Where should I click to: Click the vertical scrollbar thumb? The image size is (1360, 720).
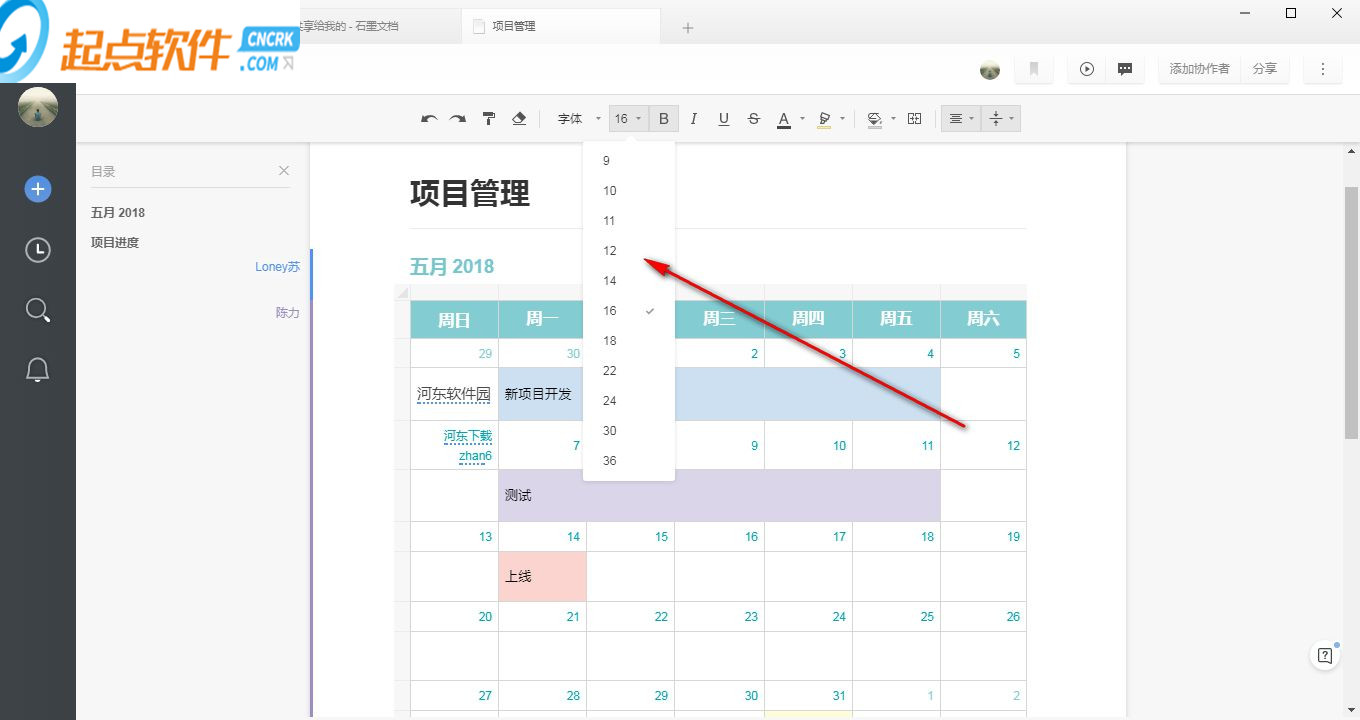pyautogui.click(x=1351, y=312)
